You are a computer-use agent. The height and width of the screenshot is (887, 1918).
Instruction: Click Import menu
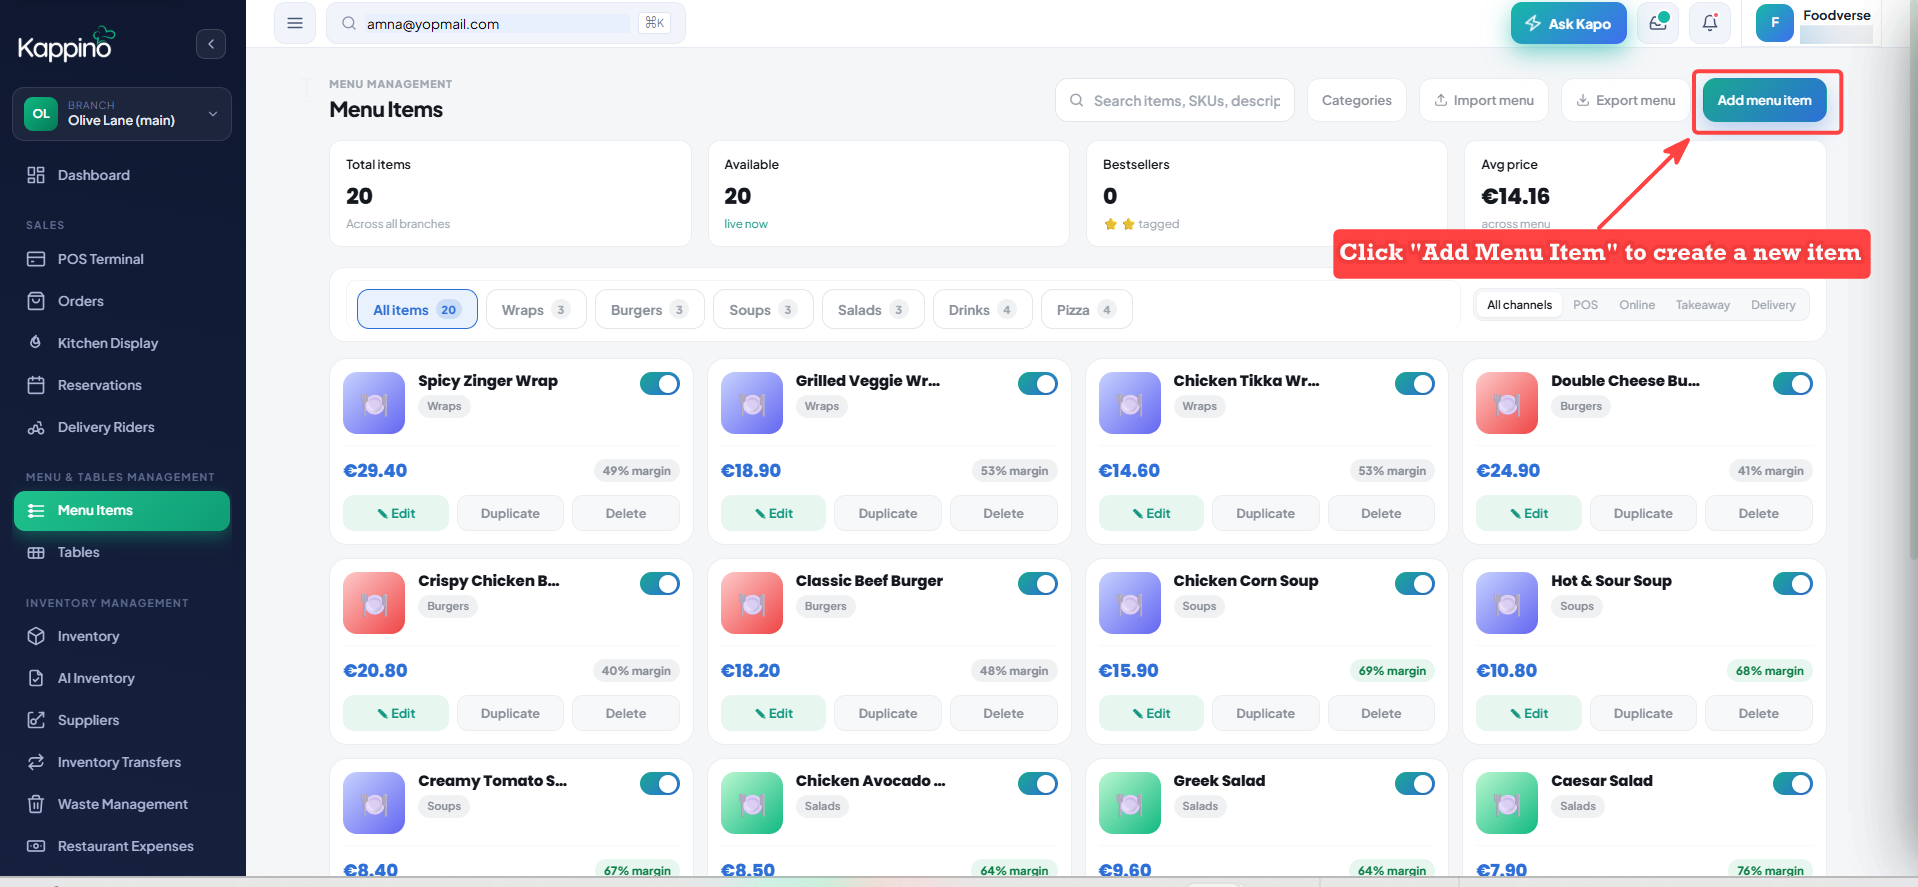click(x=1484, y=100)
